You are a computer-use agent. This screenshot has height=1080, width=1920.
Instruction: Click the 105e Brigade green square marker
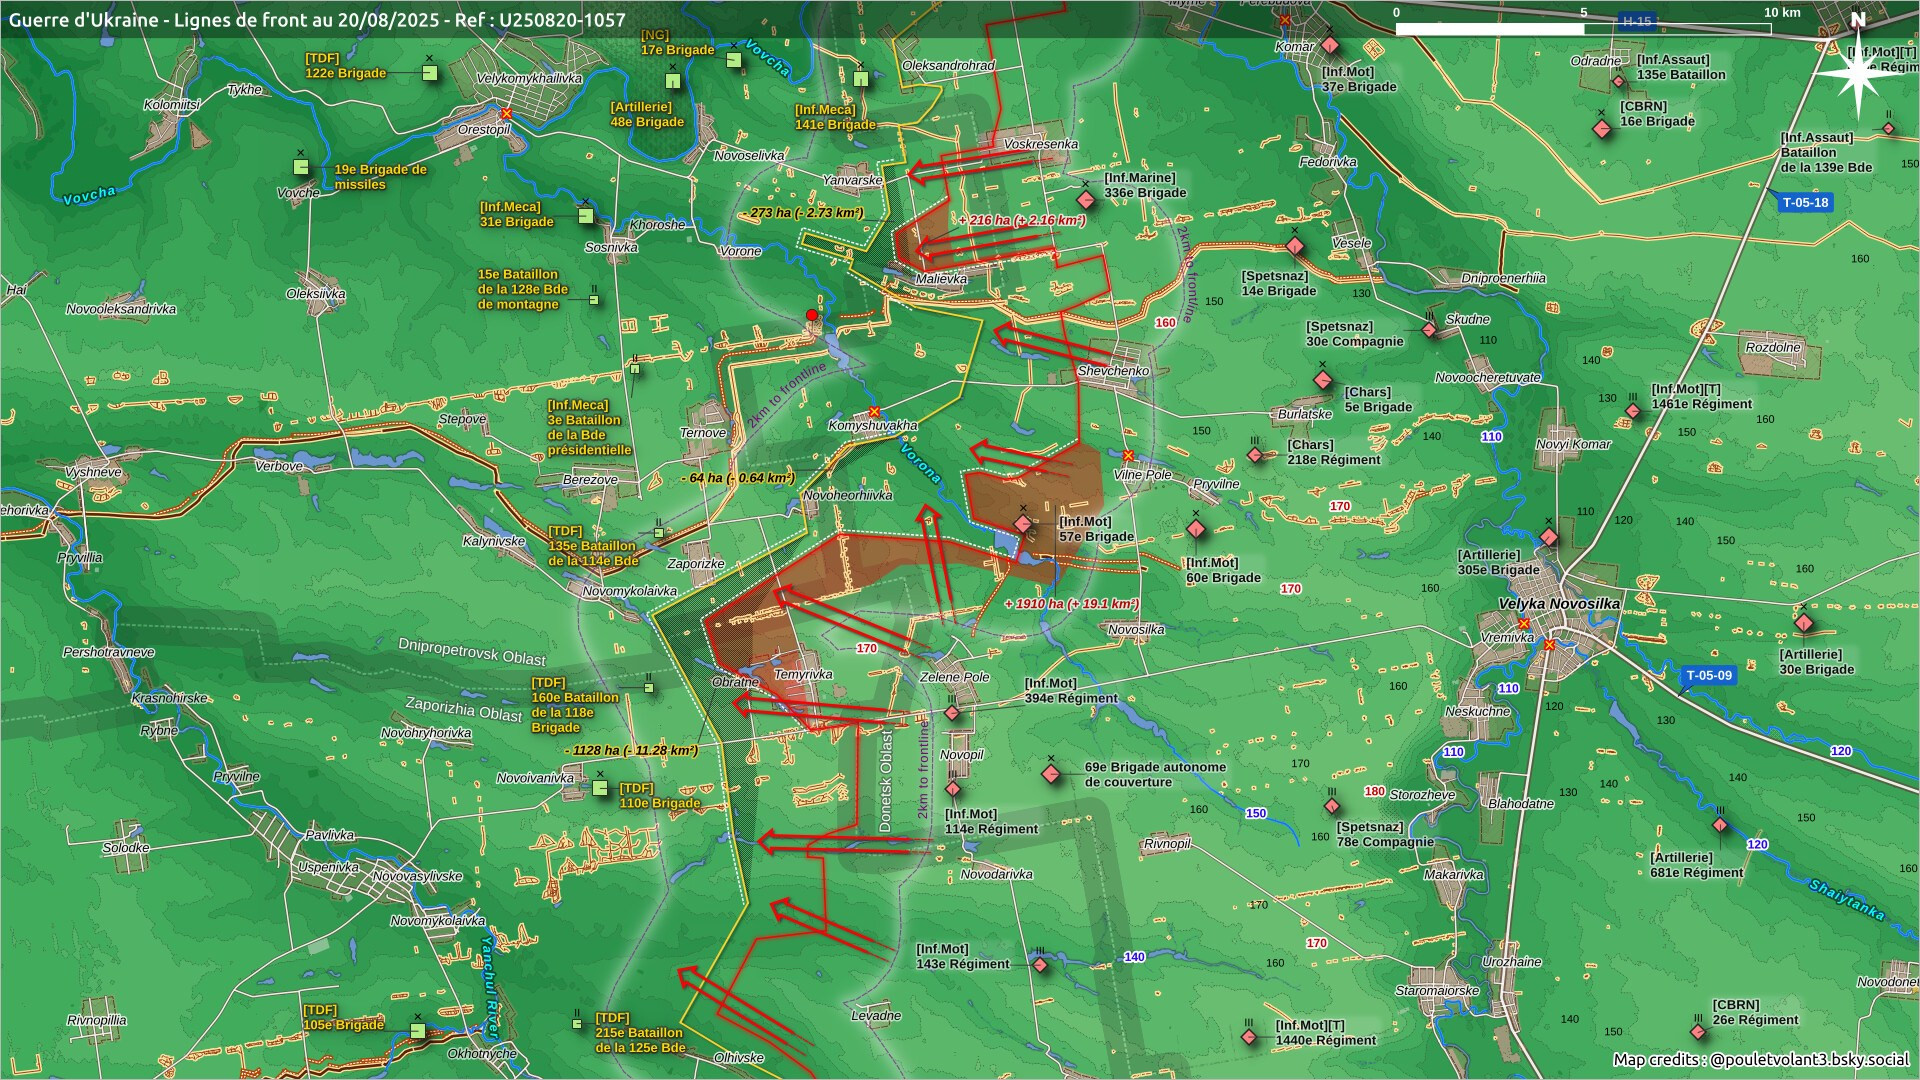tap(418, 1030)
